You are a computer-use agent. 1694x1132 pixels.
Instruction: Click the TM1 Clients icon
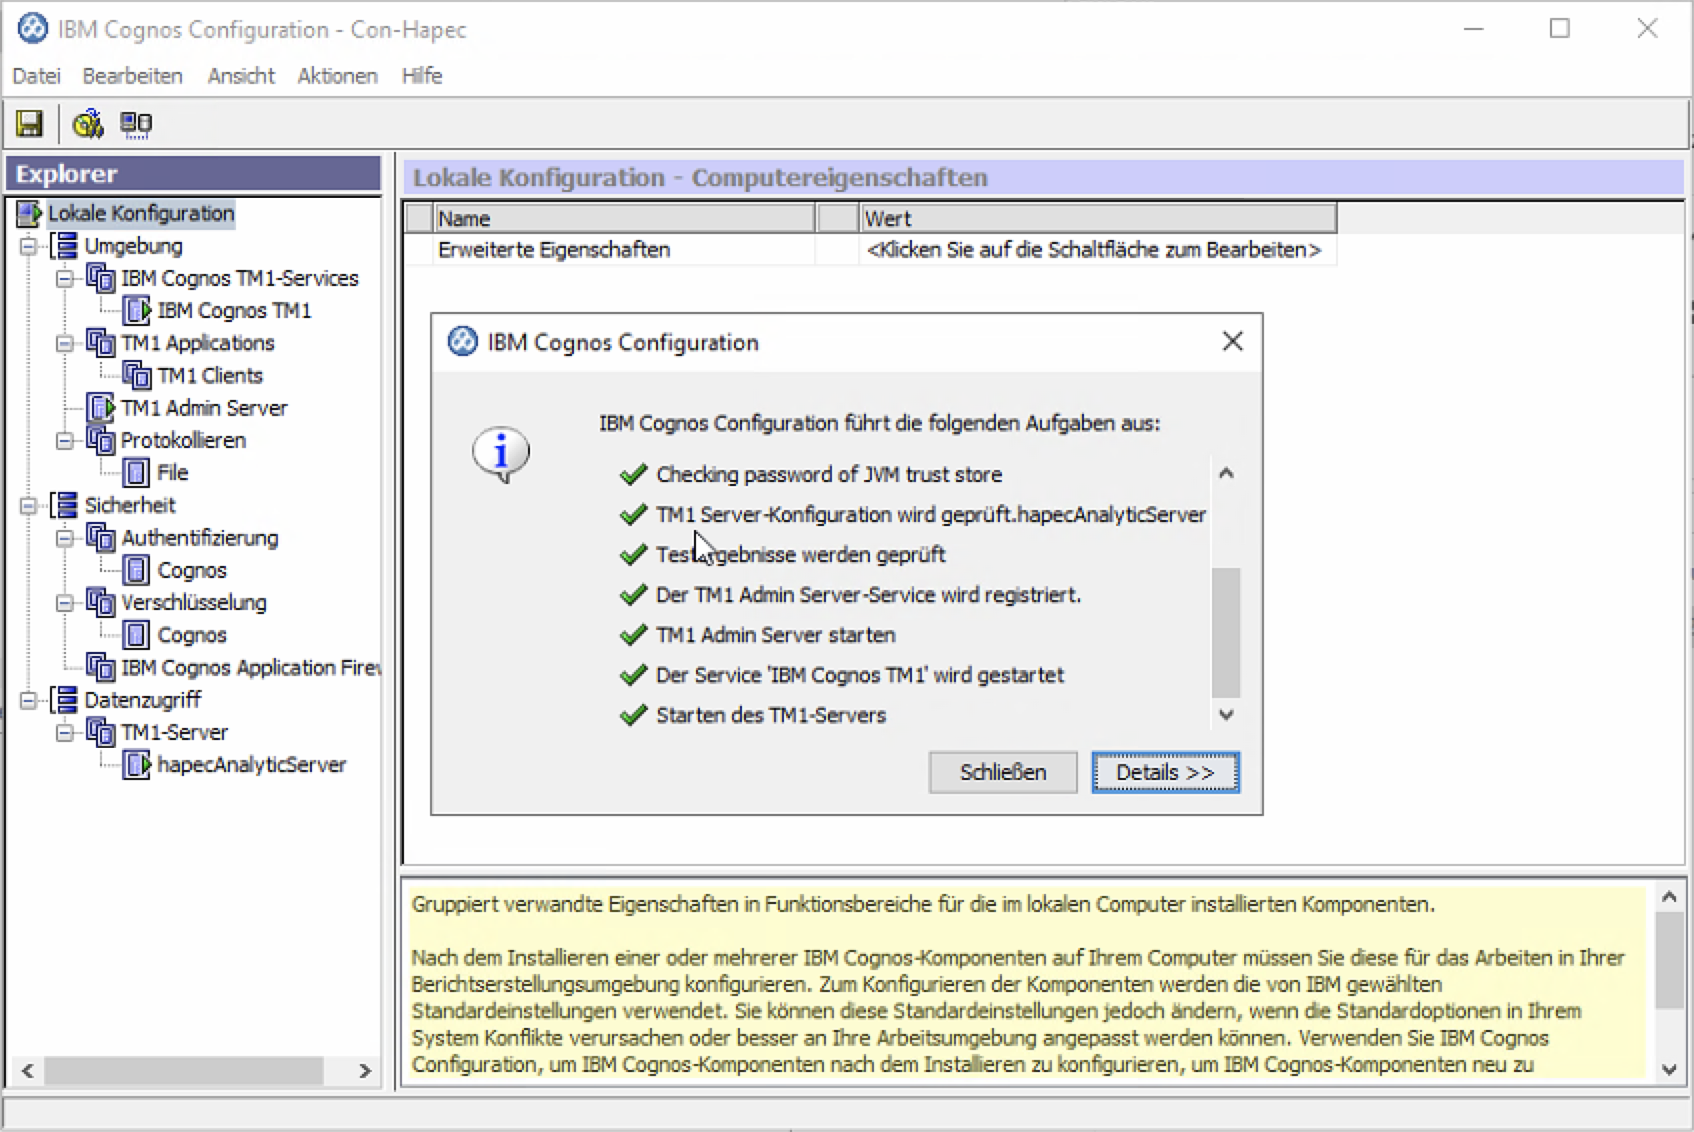(x=136, y=376)
